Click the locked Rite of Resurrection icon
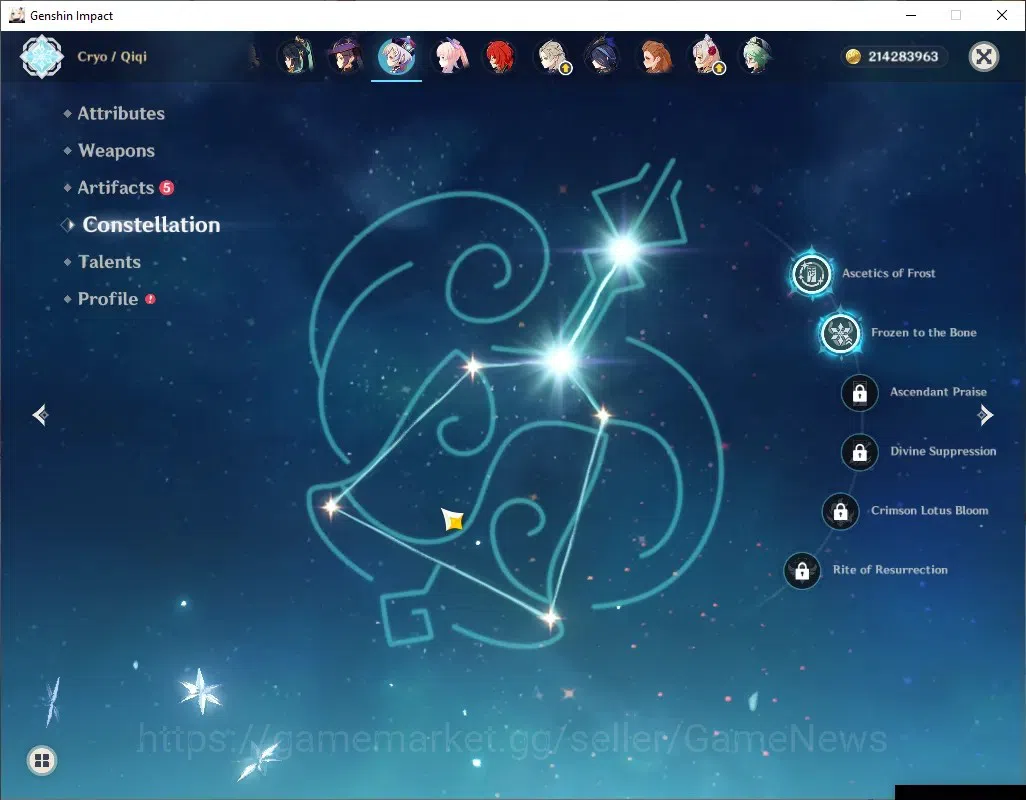The width and height of the screenshot is (1026, 800). (802, 571)
